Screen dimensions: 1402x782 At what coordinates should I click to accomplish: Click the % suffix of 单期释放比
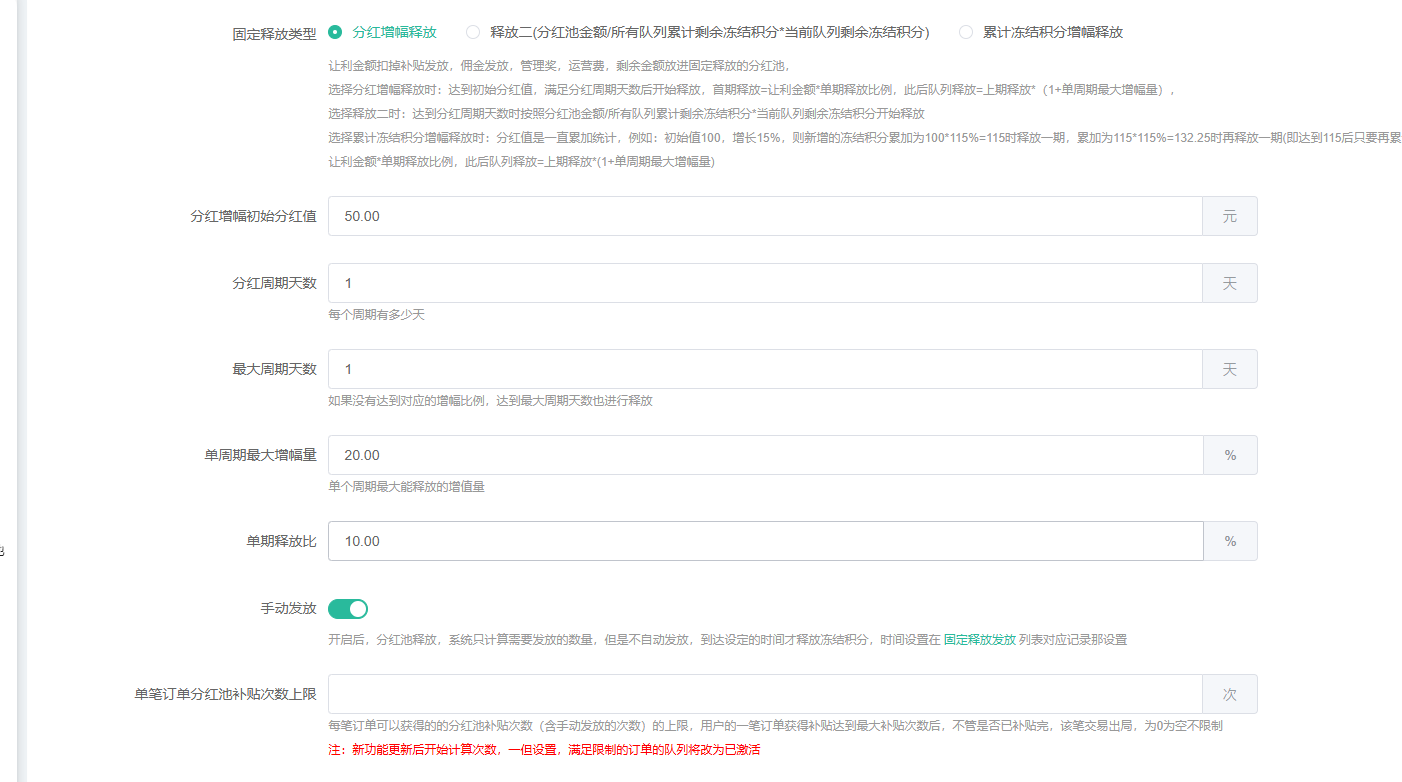coord(1229,541)
